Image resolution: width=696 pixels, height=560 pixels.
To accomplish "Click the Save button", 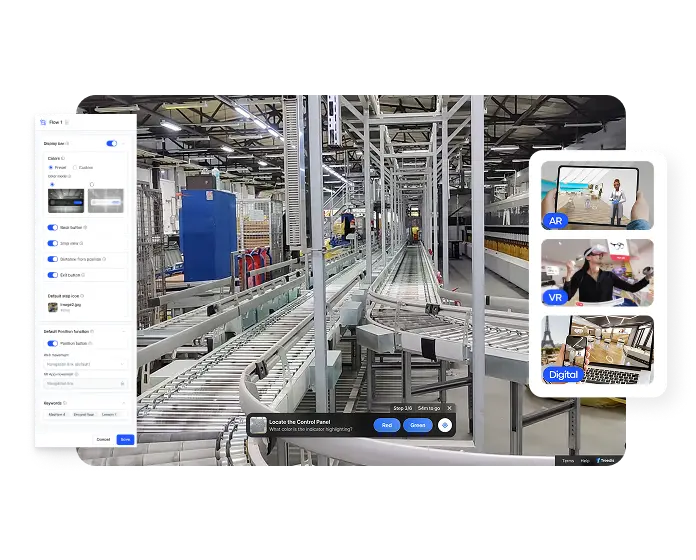I will (x=125, y=440).
